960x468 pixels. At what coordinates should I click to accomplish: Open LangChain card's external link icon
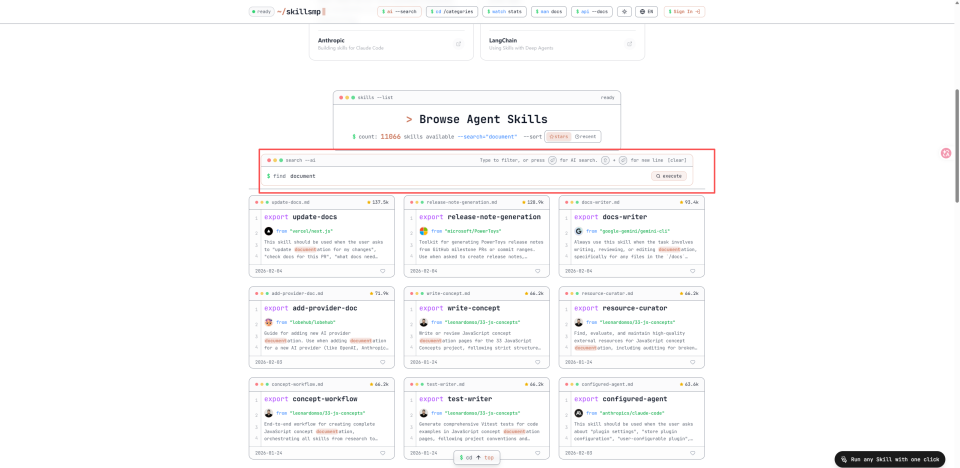click(x=629, y=43)
